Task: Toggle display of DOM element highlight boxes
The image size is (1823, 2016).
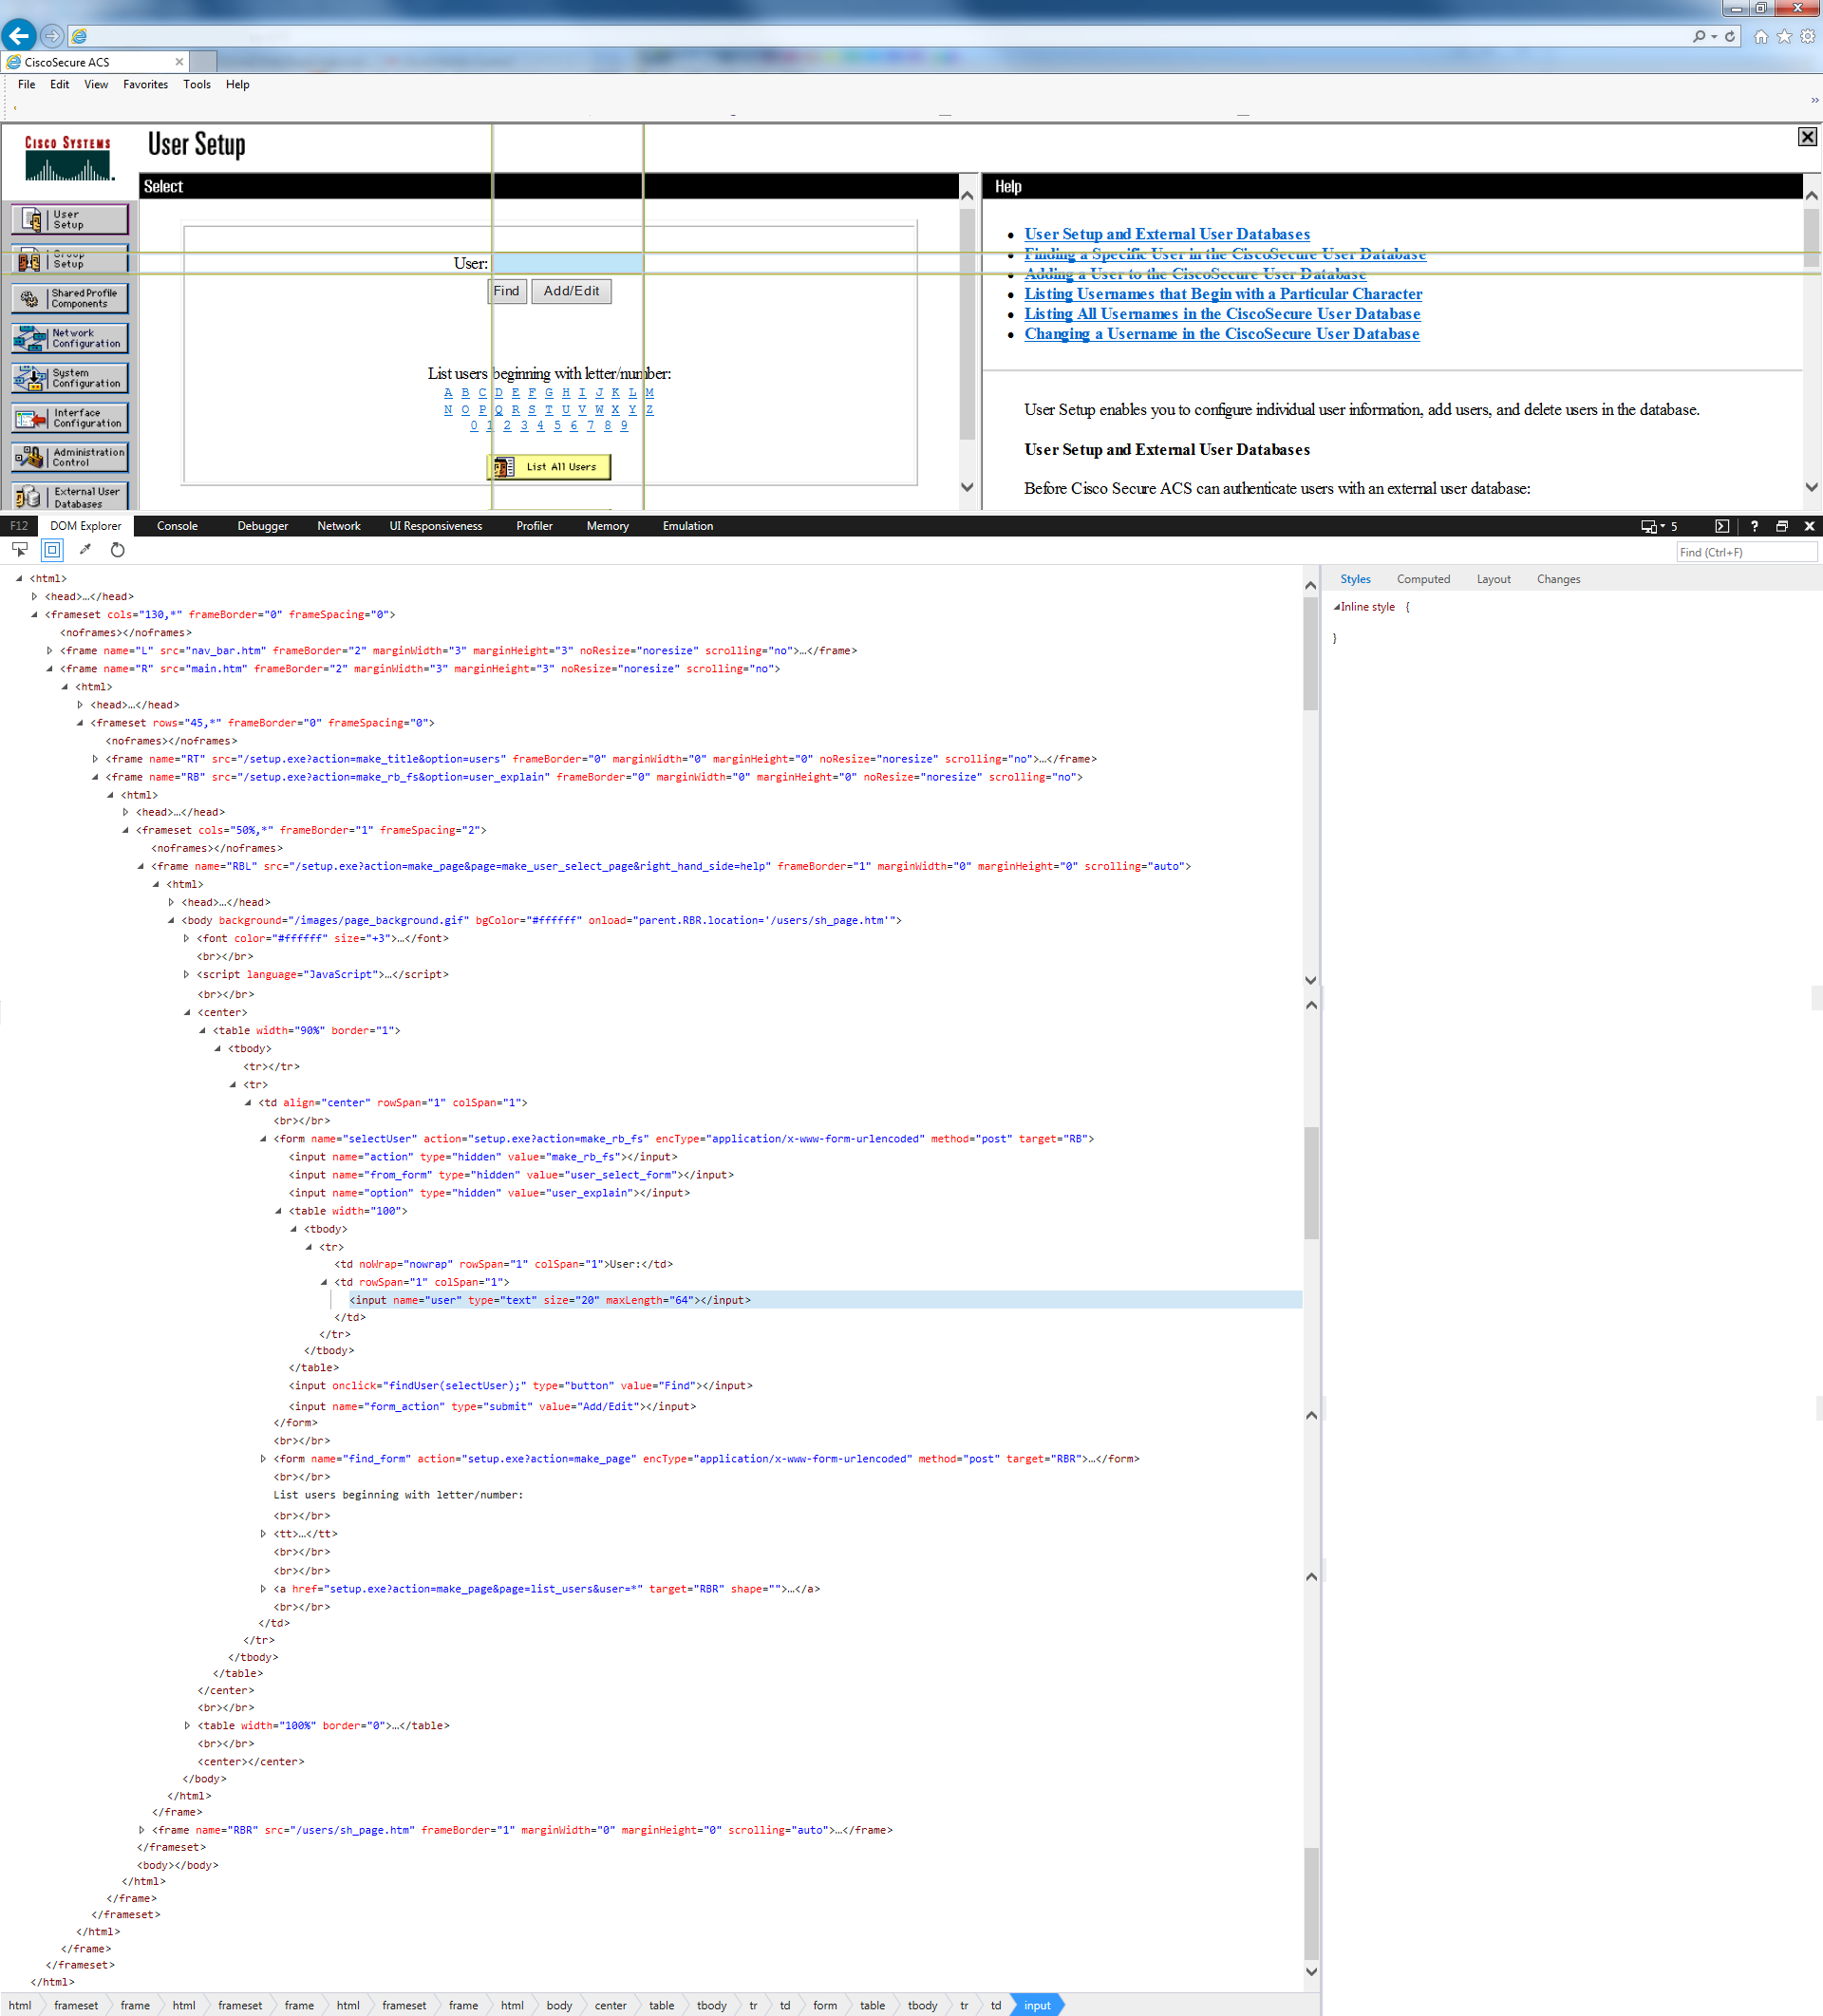Action: (53, 550)
